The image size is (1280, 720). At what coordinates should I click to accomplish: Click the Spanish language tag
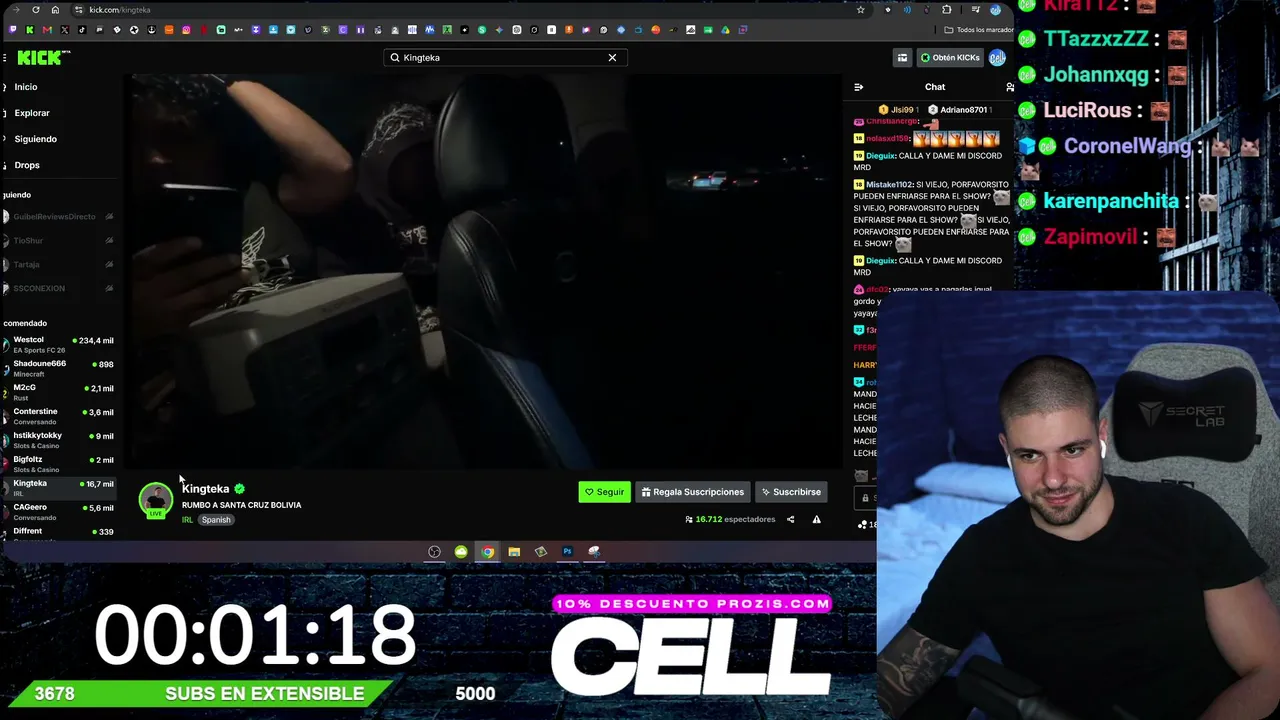tap(216, 520)
